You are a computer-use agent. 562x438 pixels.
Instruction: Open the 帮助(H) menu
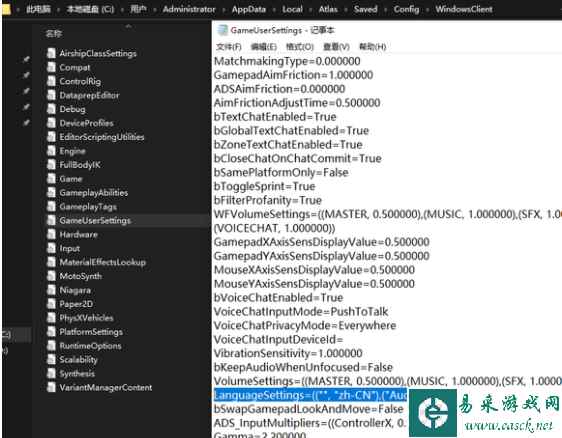pyautogui.click(x=372, y=47)
